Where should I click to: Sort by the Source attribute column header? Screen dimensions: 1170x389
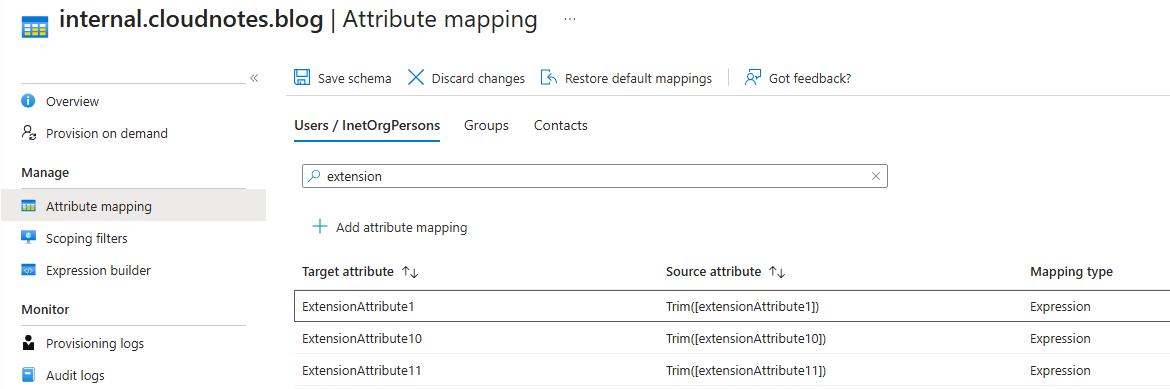coord(713,272)
